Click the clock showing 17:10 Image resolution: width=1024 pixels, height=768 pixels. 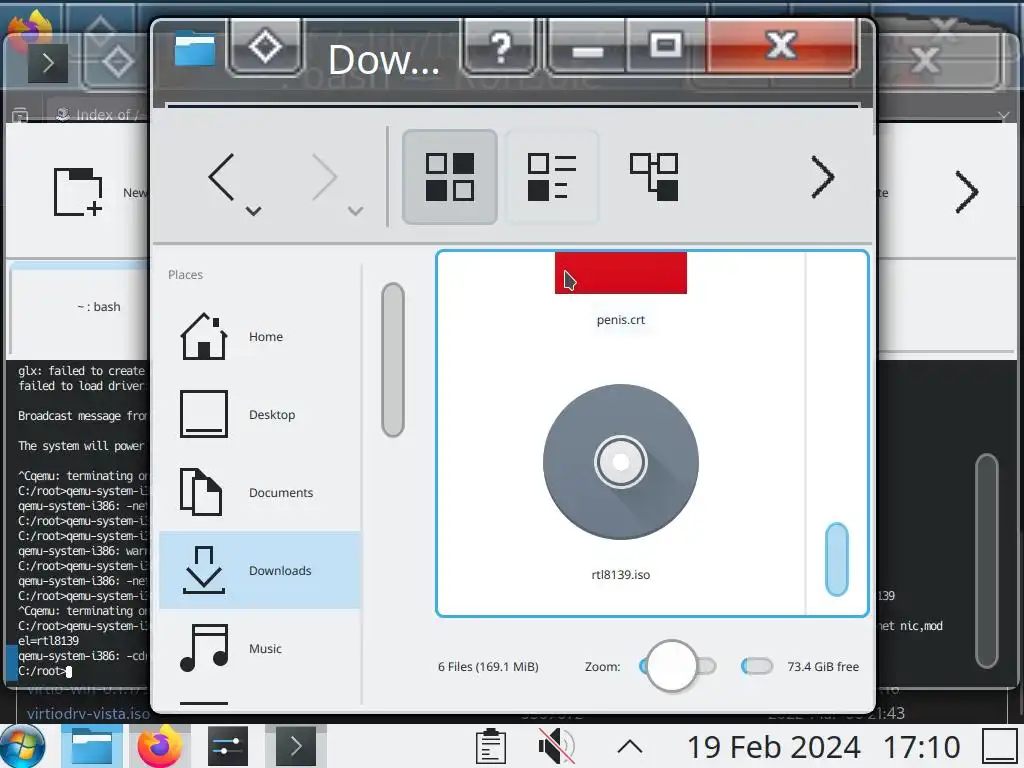(x=921, y=746)
